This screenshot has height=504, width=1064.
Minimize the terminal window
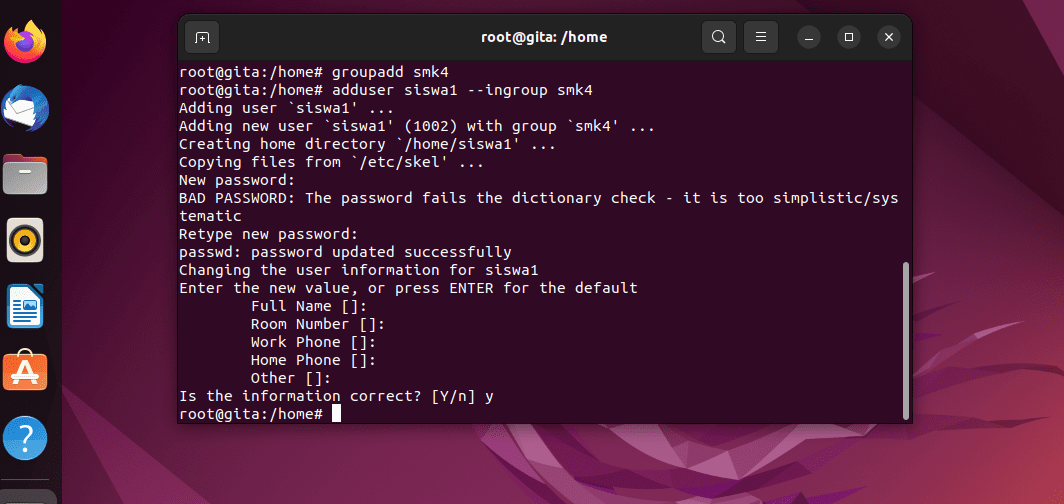pos(809,37)
